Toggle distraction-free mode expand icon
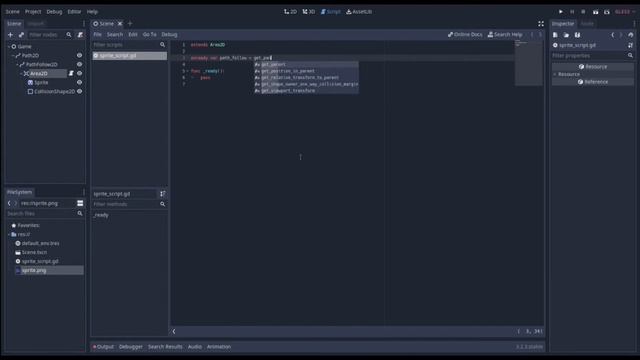 [x=541, y=24]
